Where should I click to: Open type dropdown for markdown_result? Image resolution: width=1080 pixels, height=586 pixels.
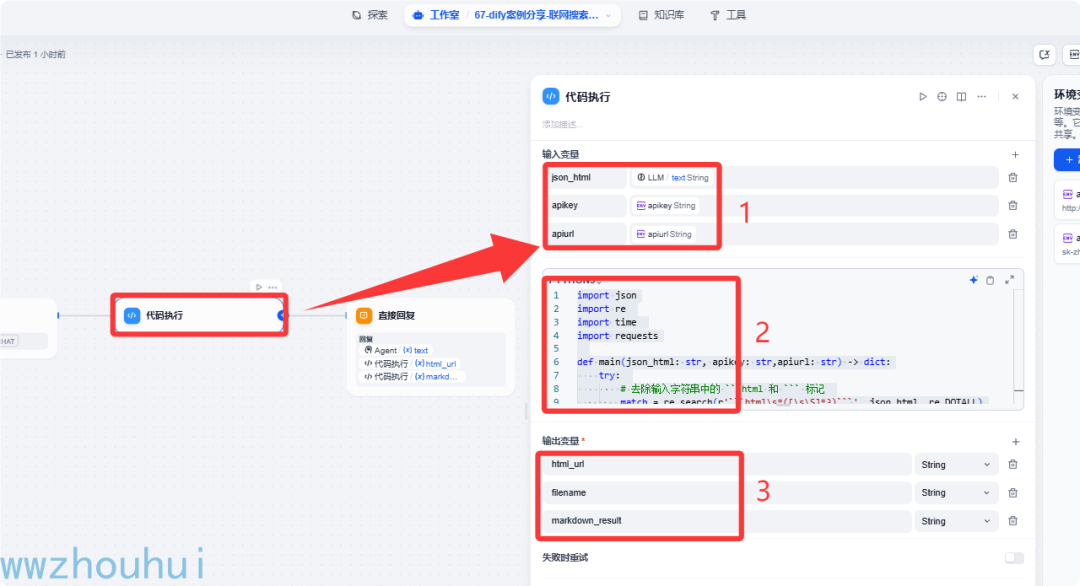pyautogui.click(x=956, y=521)
